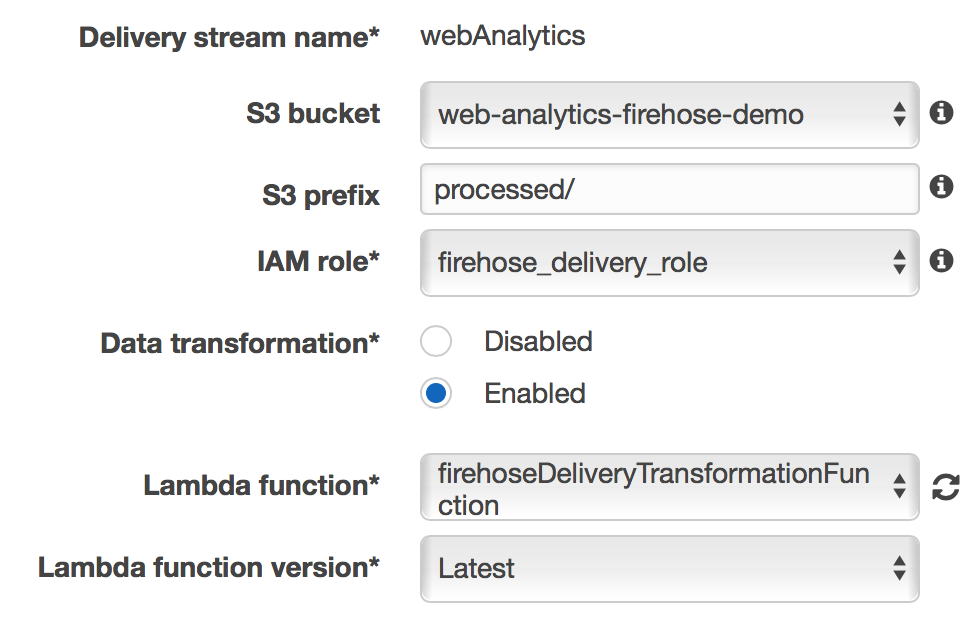
Task: Click the 'Delivery stream name' label
Action: point(229,39)
